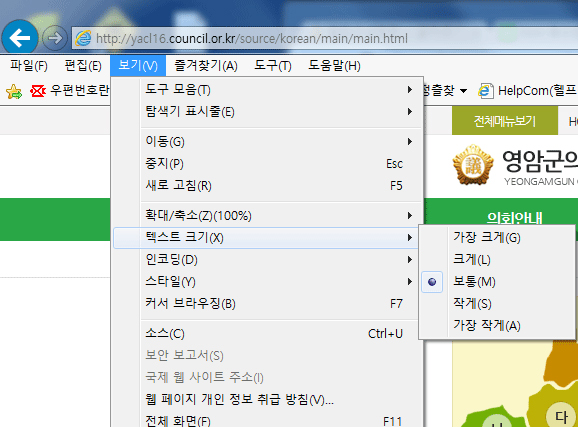
Task: Open the 즐겨찾기(A) menu
Action: pyautogui.click(x=206, y=66)
